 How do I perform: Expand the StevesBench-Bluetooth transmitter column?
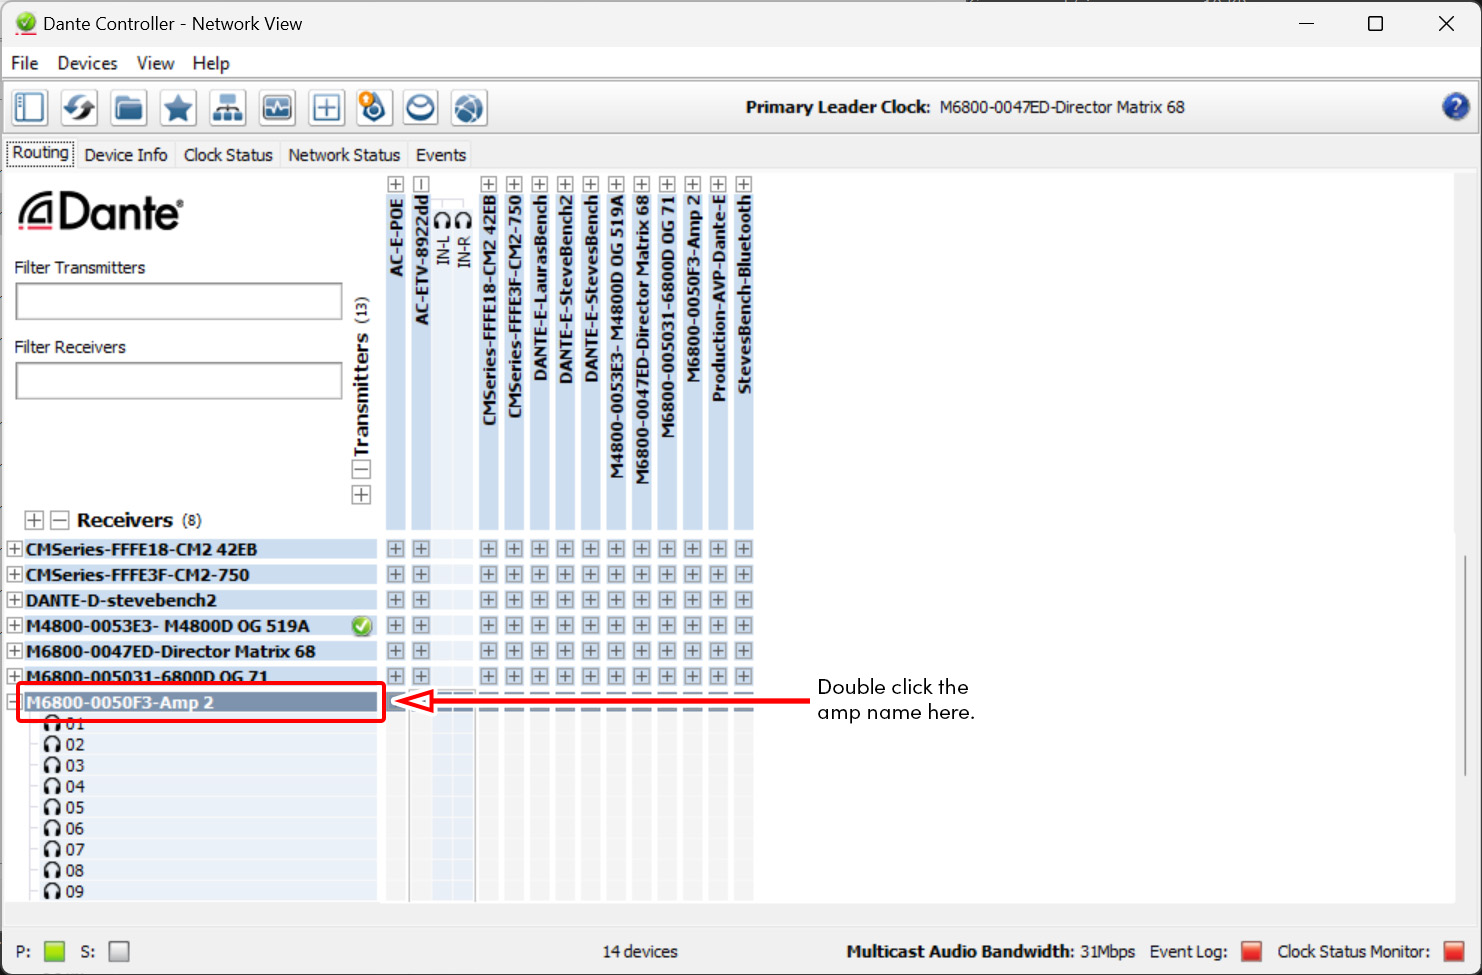pos(744,184)
